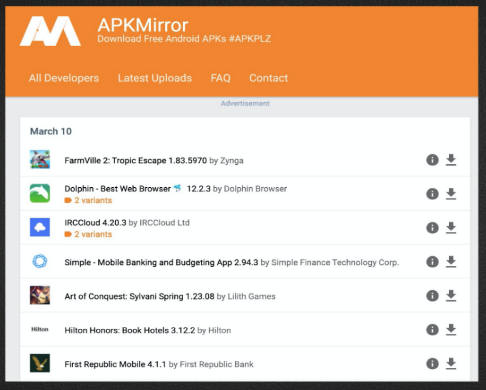Click the Advertisement label
This screenshot has width=486, height=390.
tap(245, 103)
